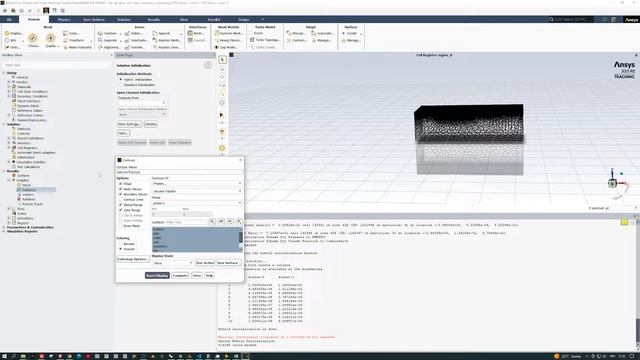The height and width of the screenshot is (360, 640).
Task: Click the Combine zones icon
Action: click(x=100, y=33)
